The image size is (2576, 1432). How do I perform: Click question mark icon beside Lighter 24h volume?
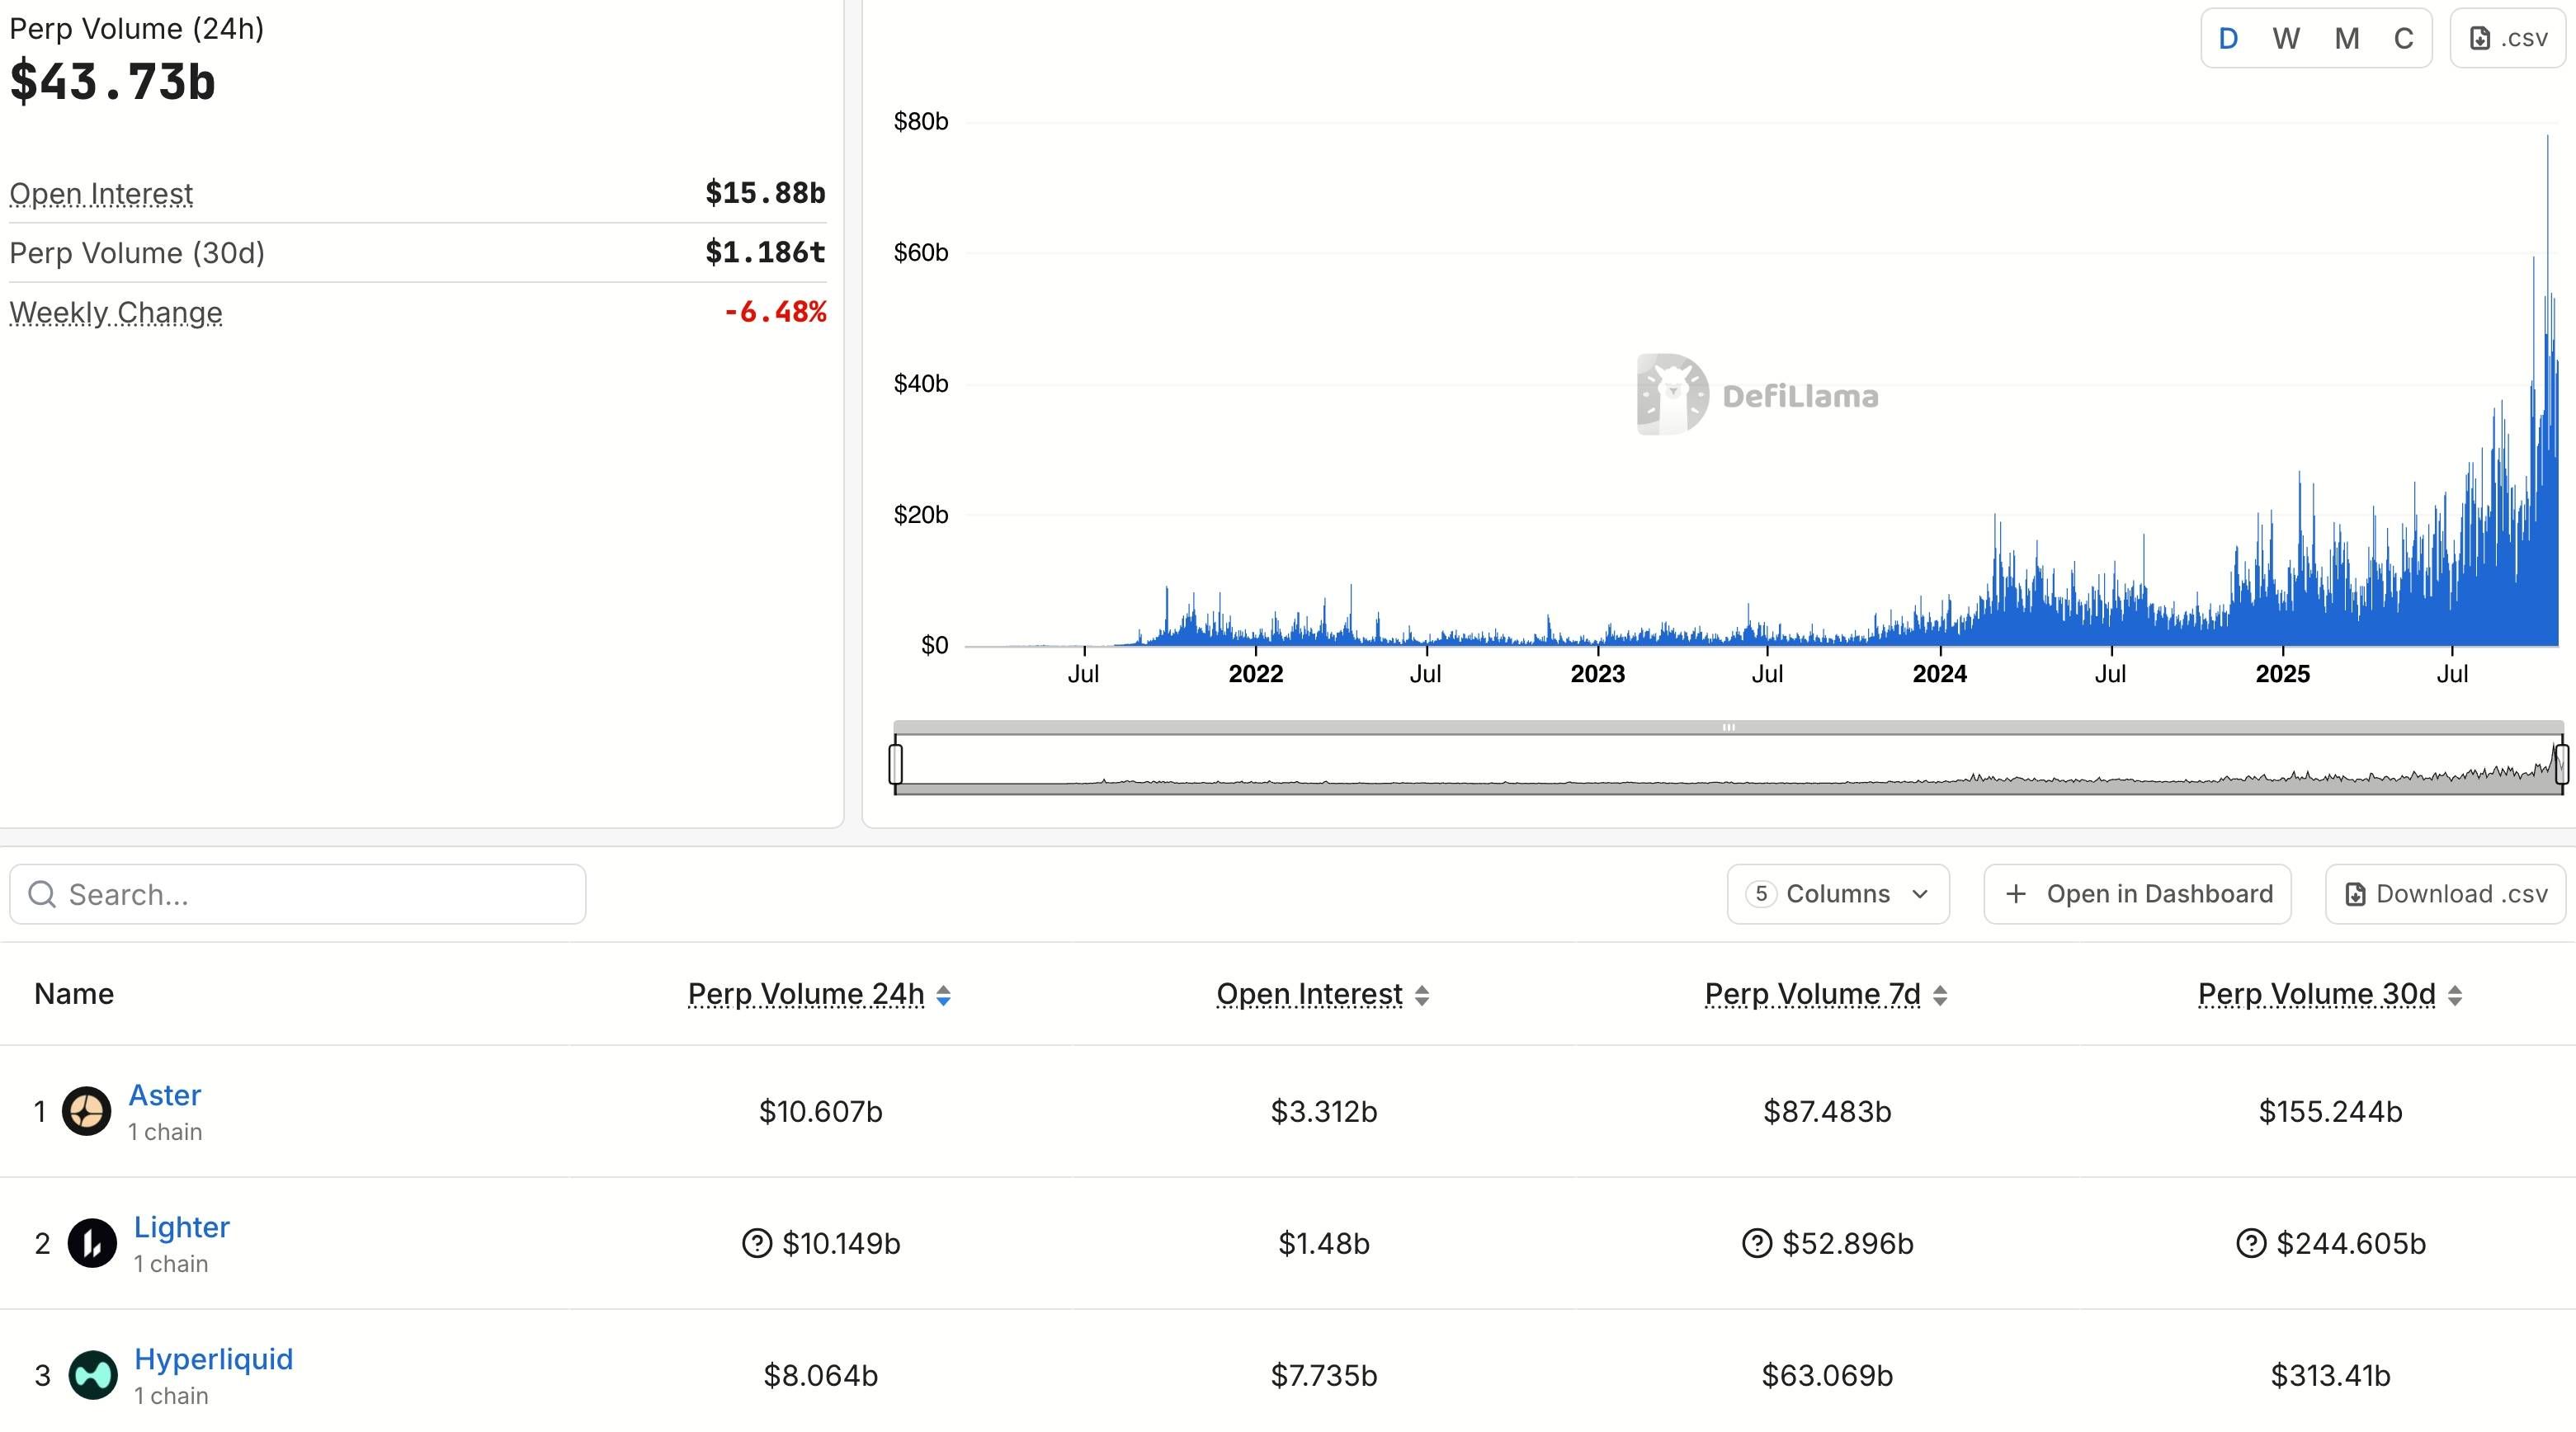757,1243
